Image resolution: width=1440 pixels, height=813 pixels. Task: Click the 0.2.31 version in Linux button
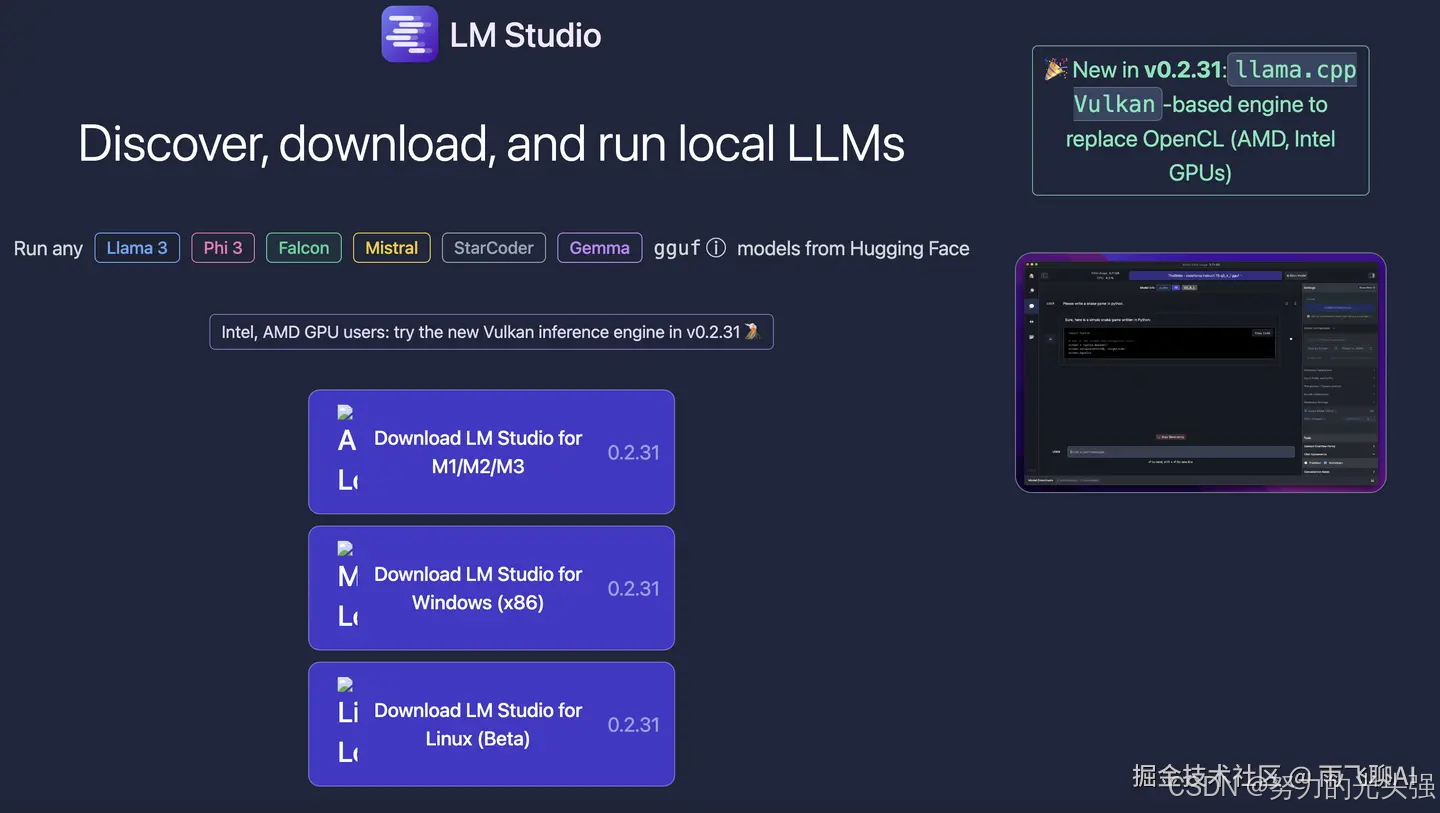click(x=634, y=724)
